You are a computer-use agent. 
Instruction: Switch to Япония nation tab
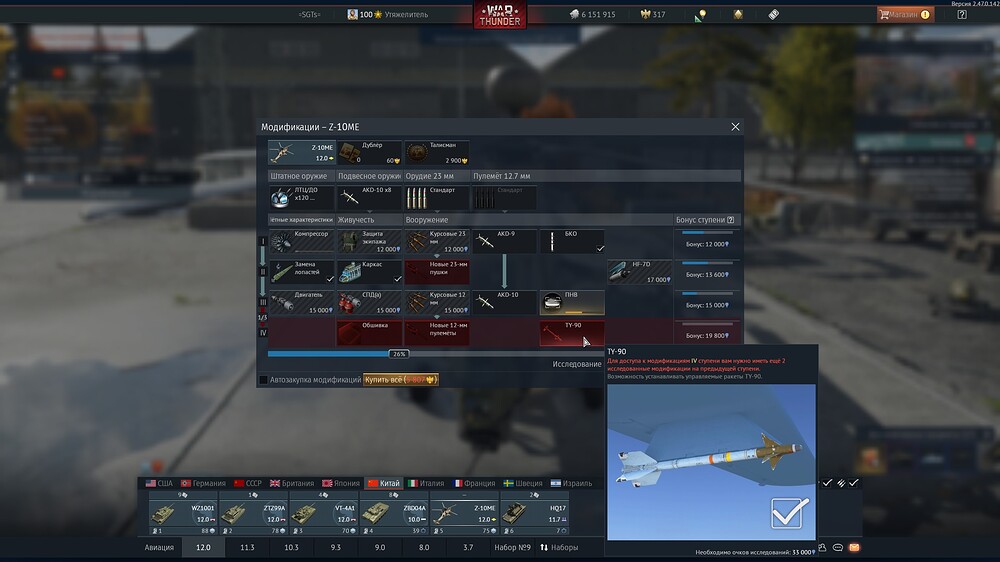coord(341,483)
